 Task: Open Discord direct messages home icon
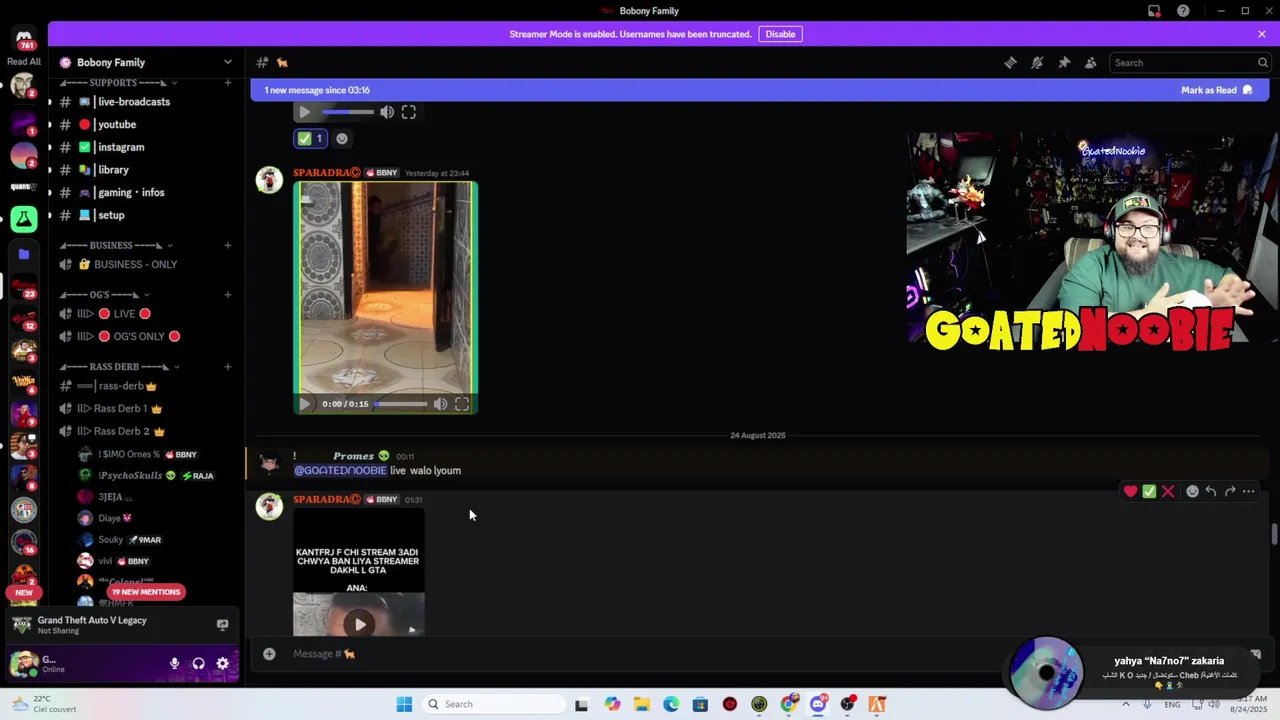[24, 39]
